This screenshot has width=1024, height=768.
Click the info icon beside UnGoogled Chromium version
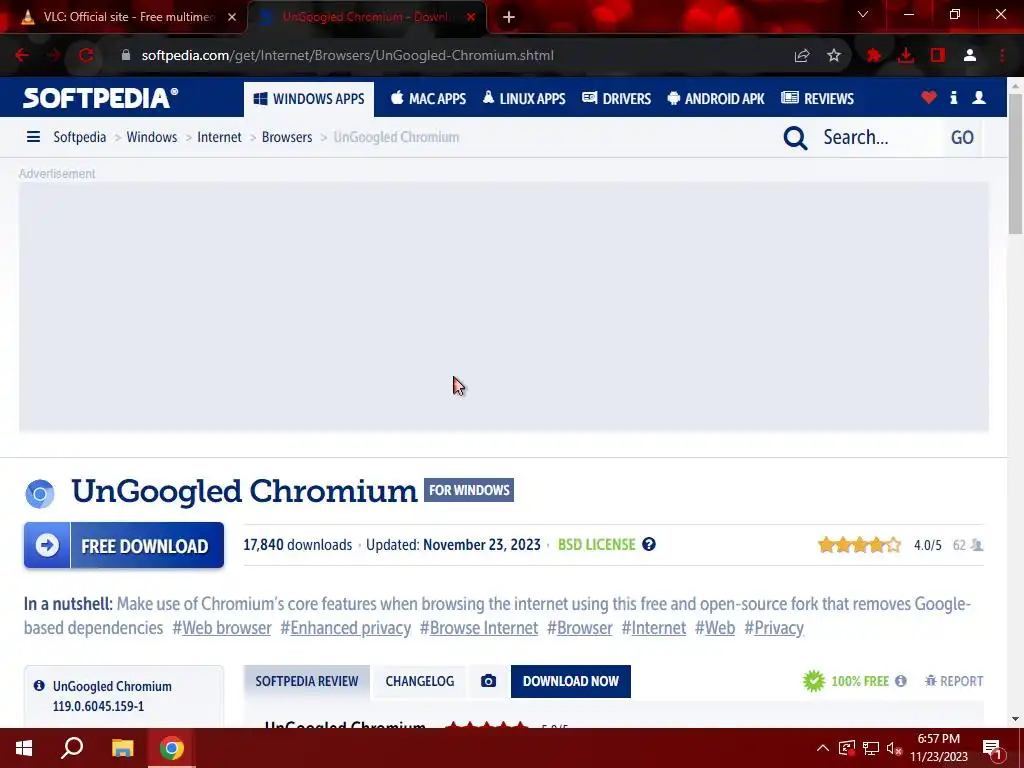(39, 686)
